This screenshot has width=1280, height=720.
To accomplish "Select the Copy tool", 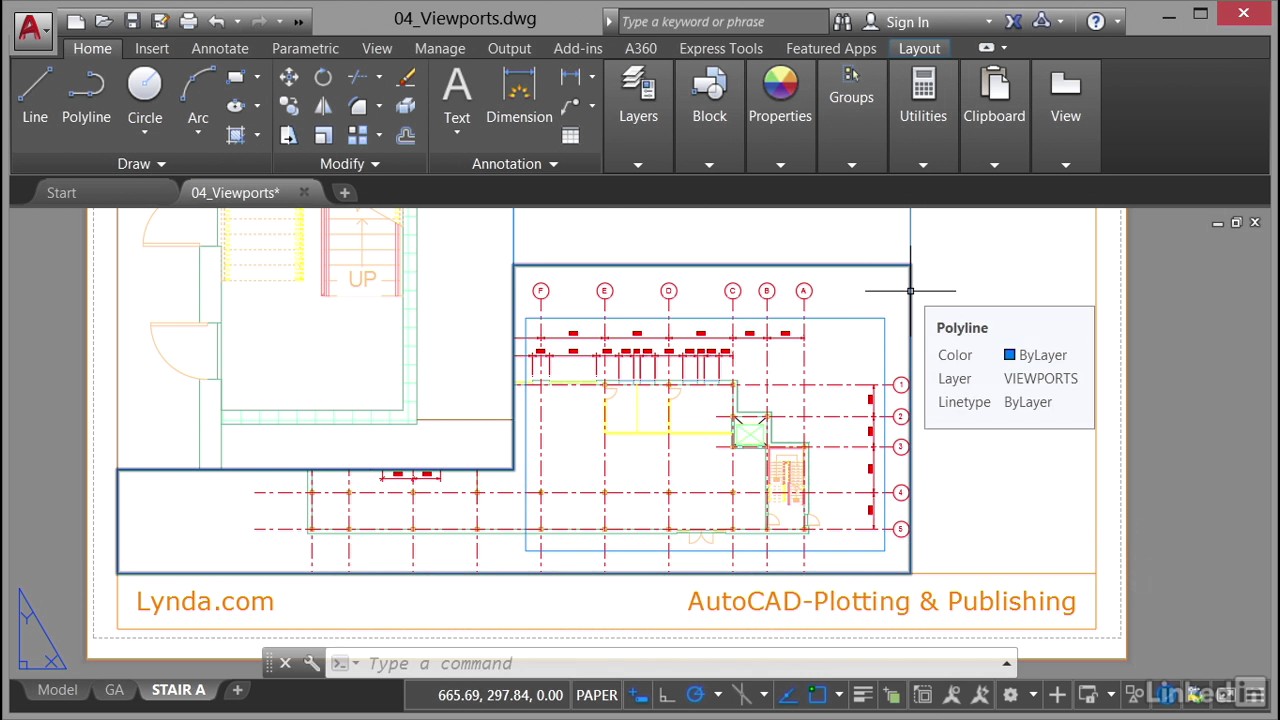I will pyautogui.click(x=289, y=106).
